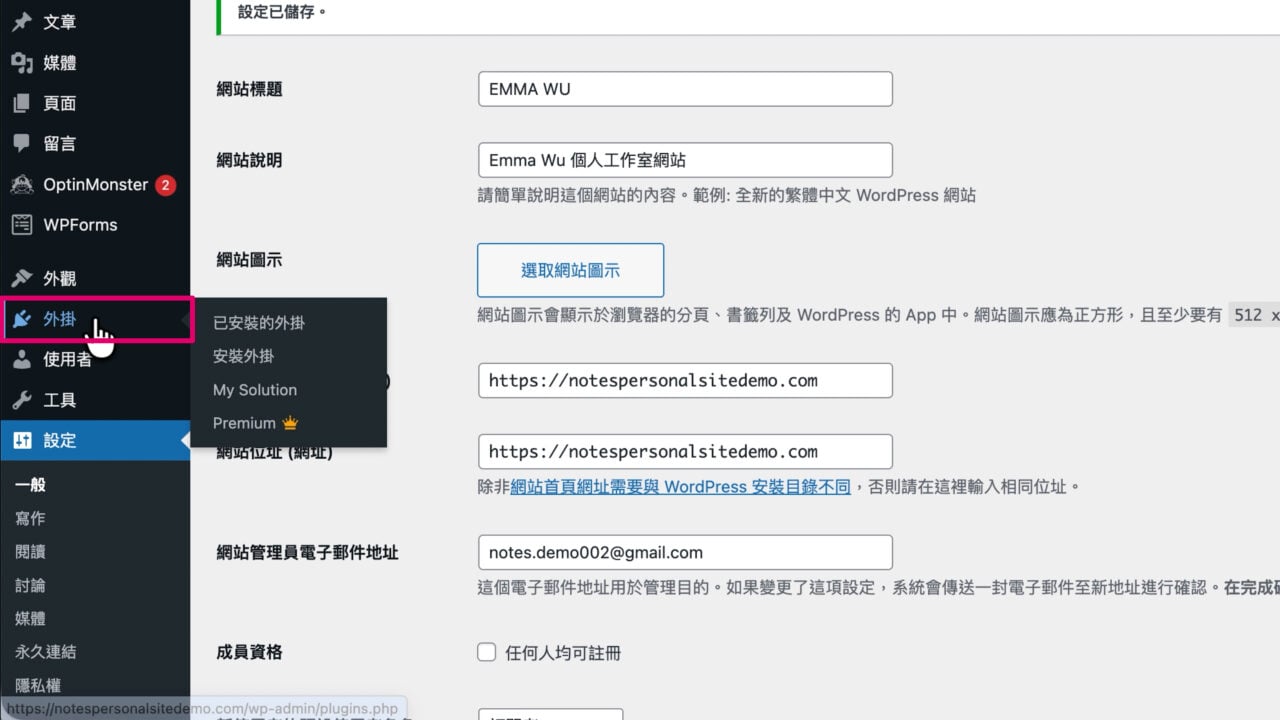Choose 安裝外掛 from the flyout
1280x720 pixels.
click(243, 356)
